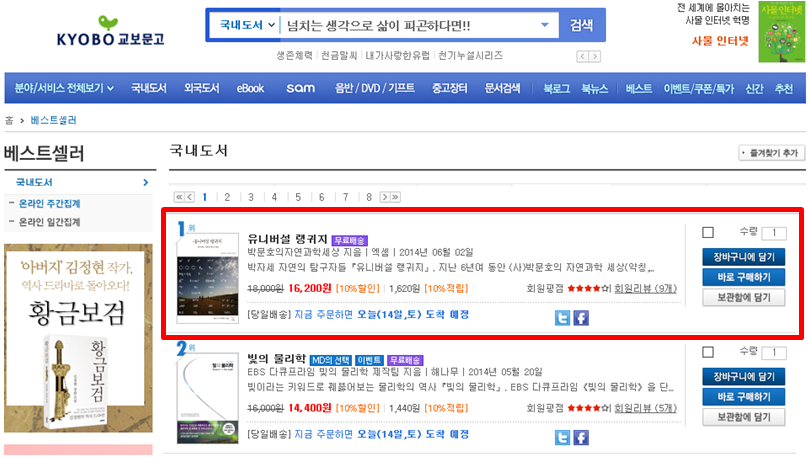808x458 pixels.
Task: Click the Kyobo logo
Action: 110,31
